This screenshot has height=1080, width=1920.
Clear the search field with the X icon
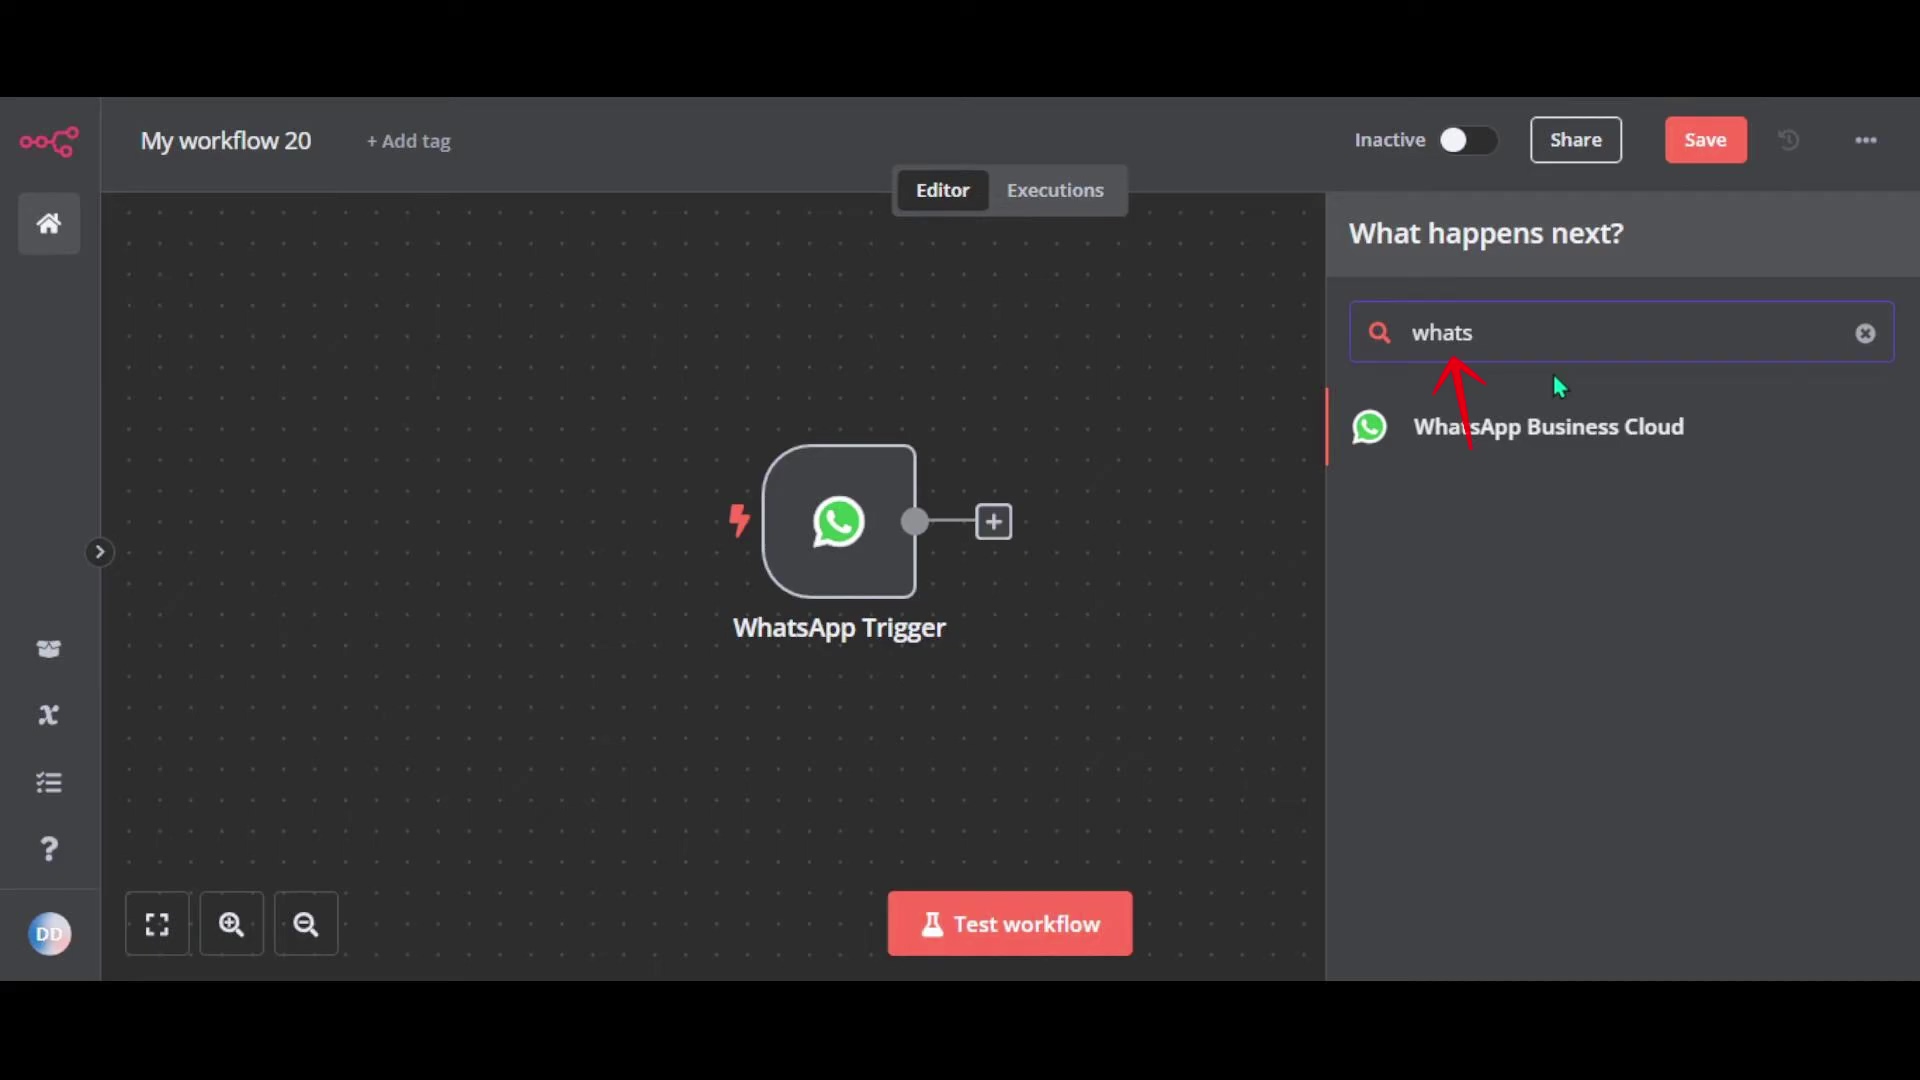[x=1866, y=333]
